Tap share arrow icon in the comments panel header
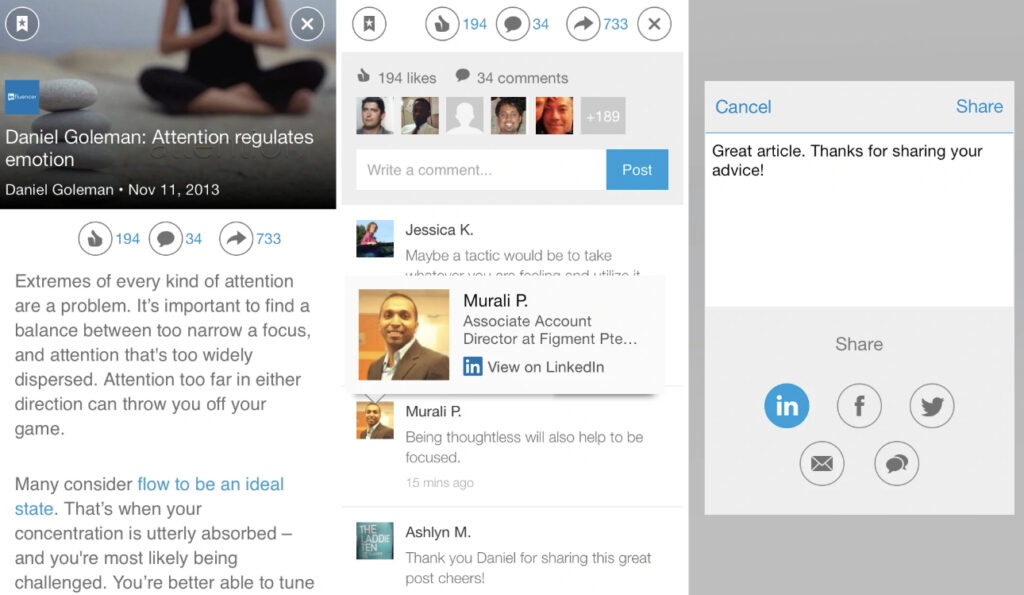This screenshot has width=1024, height=595. (583, 24)
